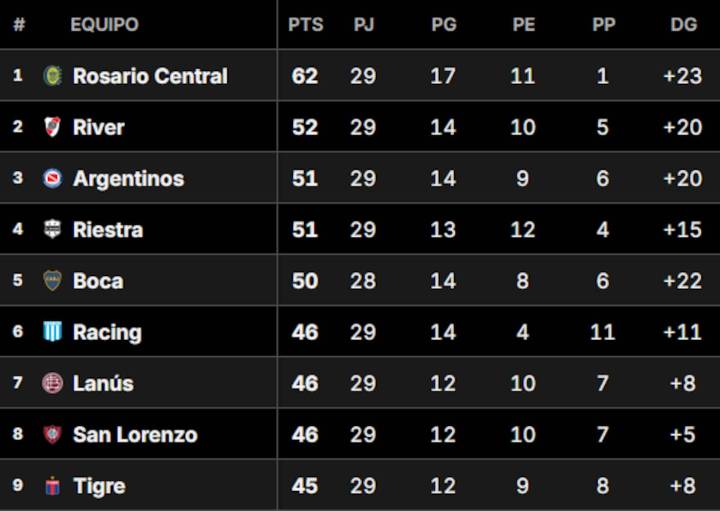Sort table by DG column header

pos(683,25)
